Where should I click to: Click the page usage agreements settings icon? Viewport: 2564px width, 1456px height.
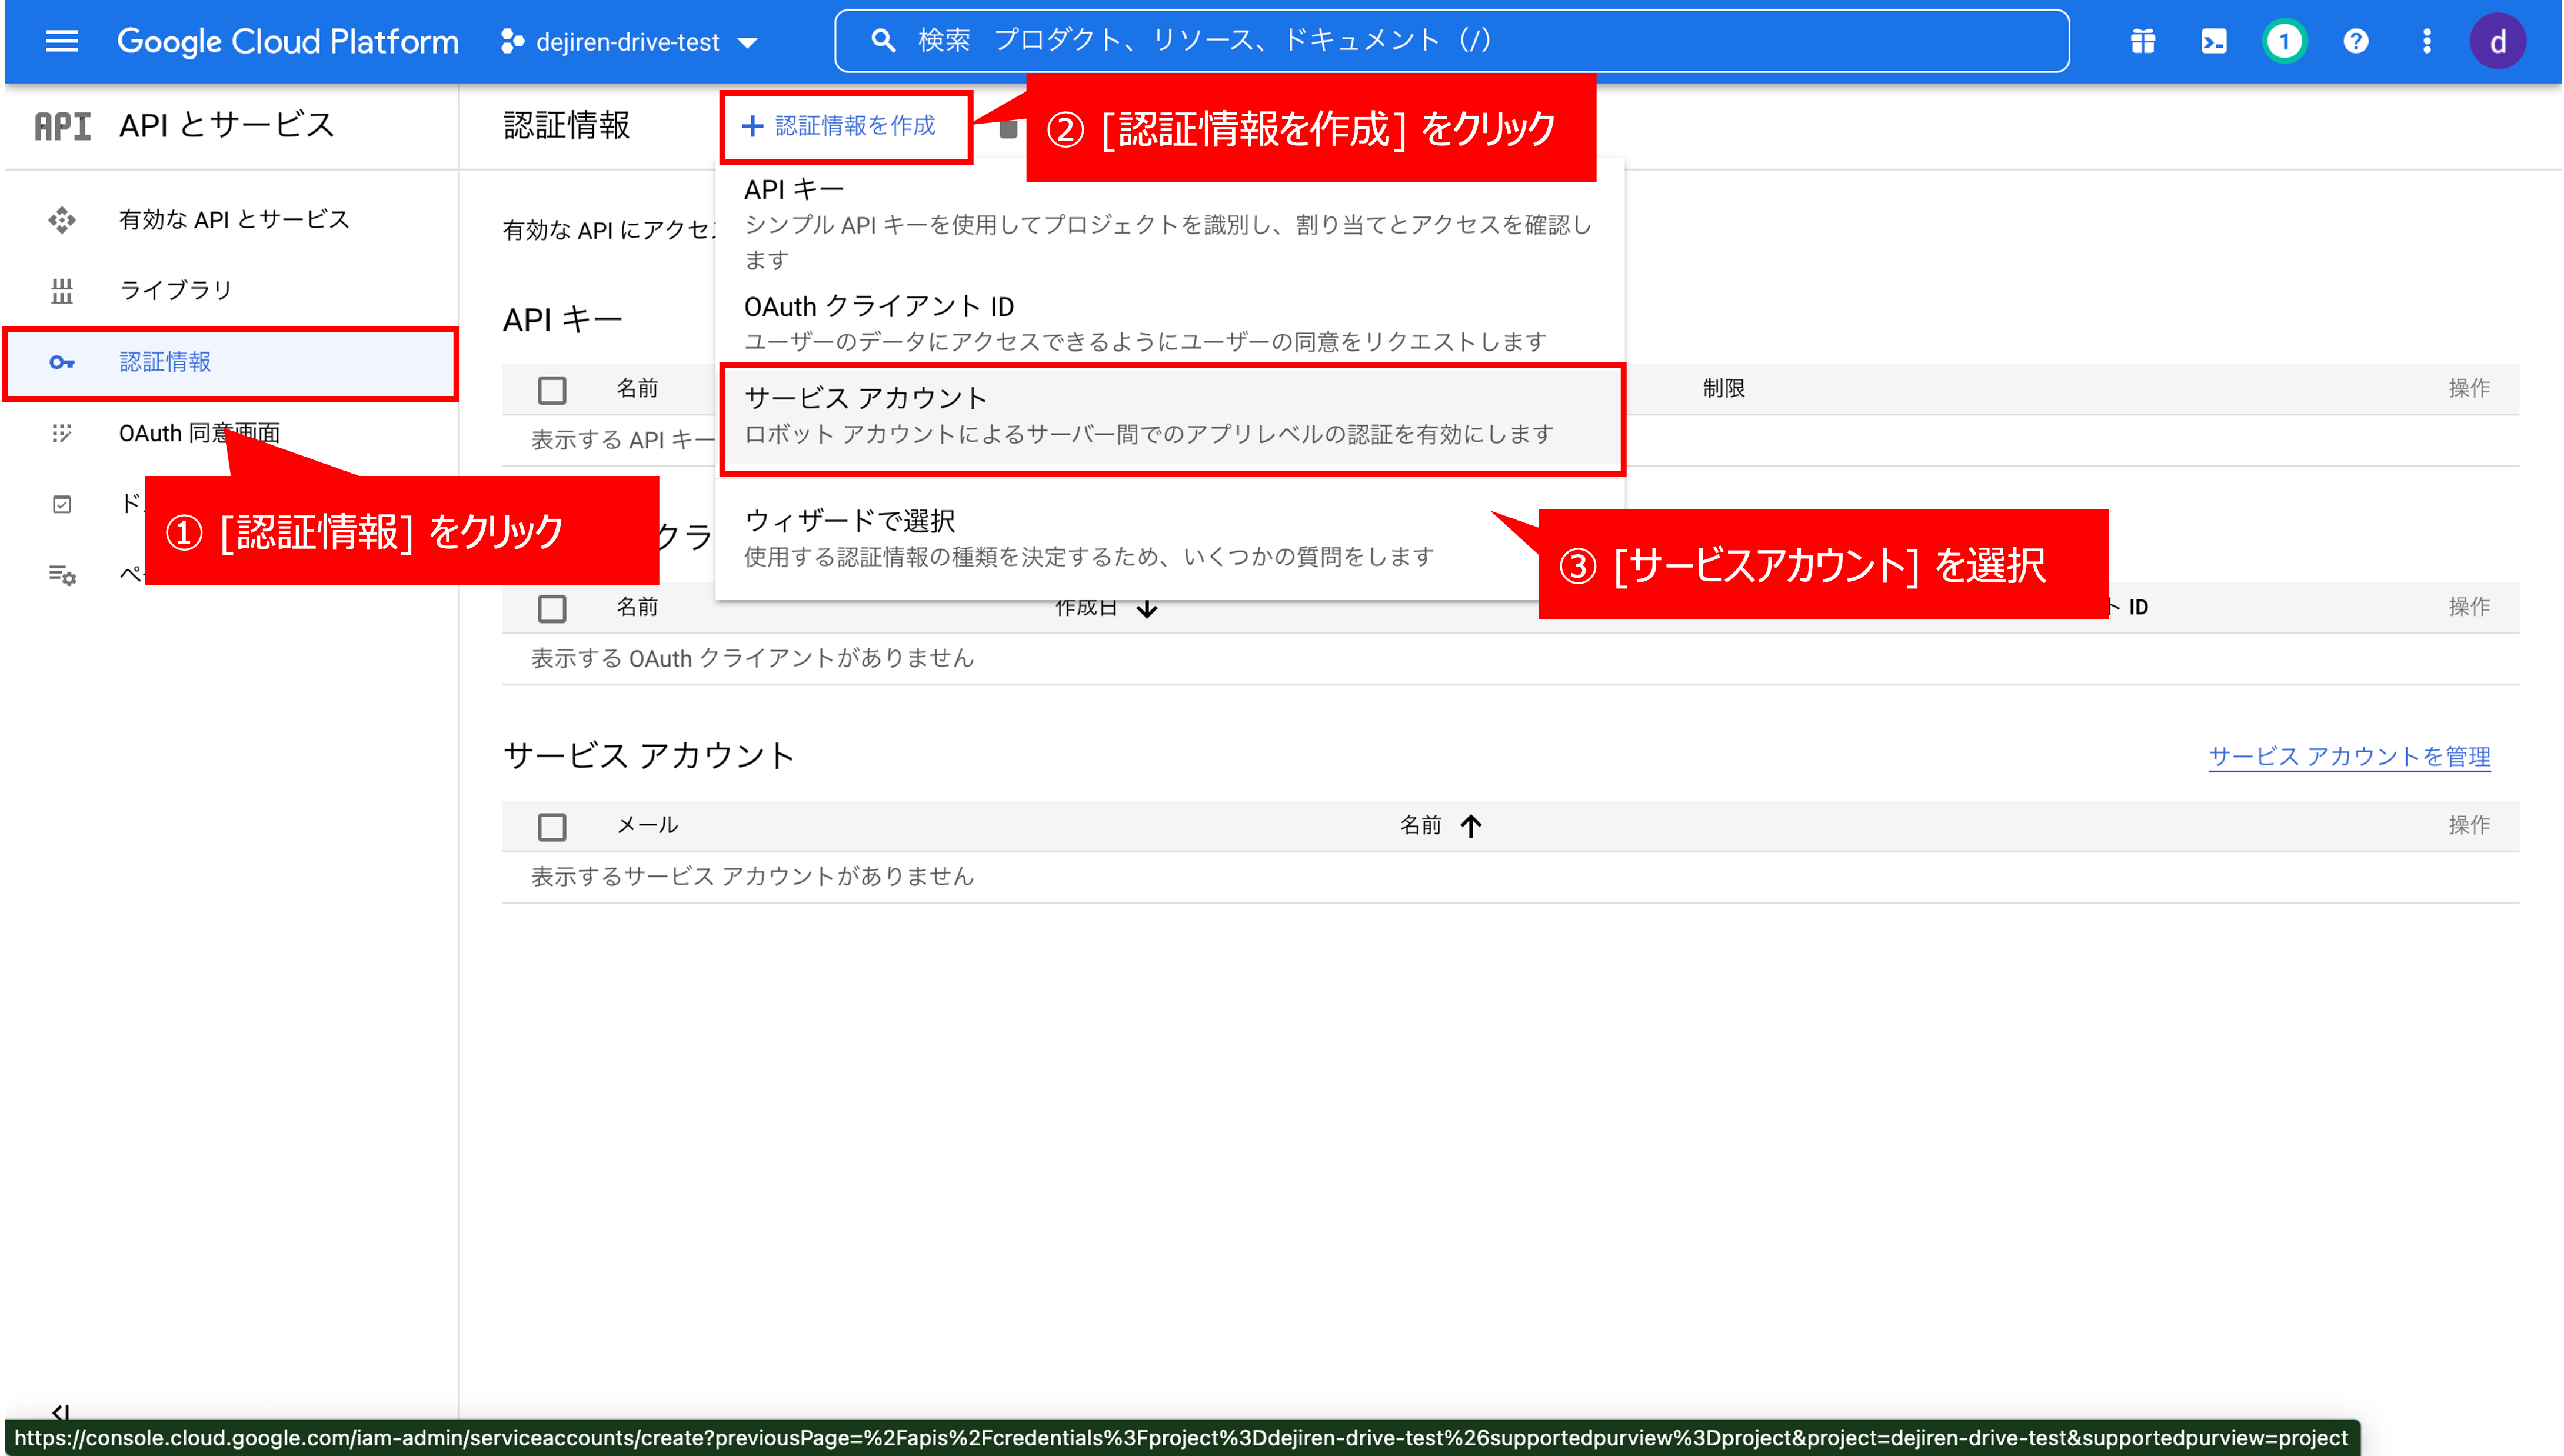62,575
